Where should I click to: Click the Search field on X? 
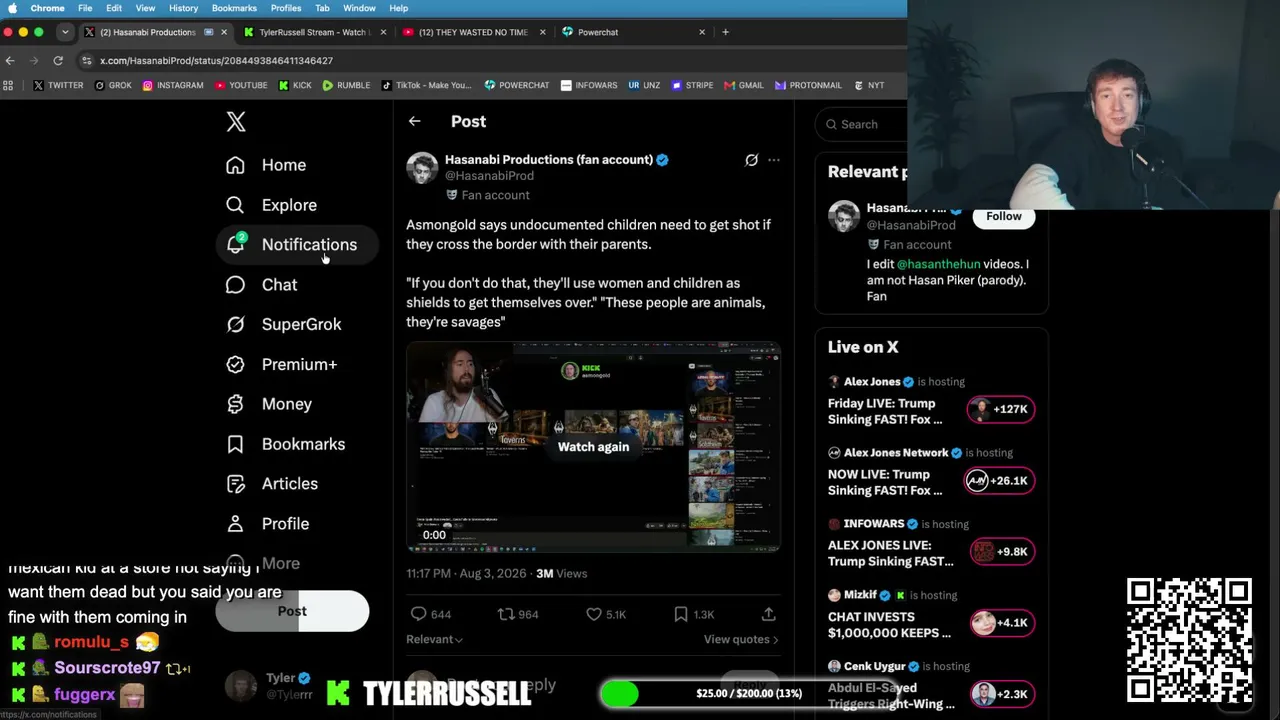pyautogui.click(x=862, y=124)
